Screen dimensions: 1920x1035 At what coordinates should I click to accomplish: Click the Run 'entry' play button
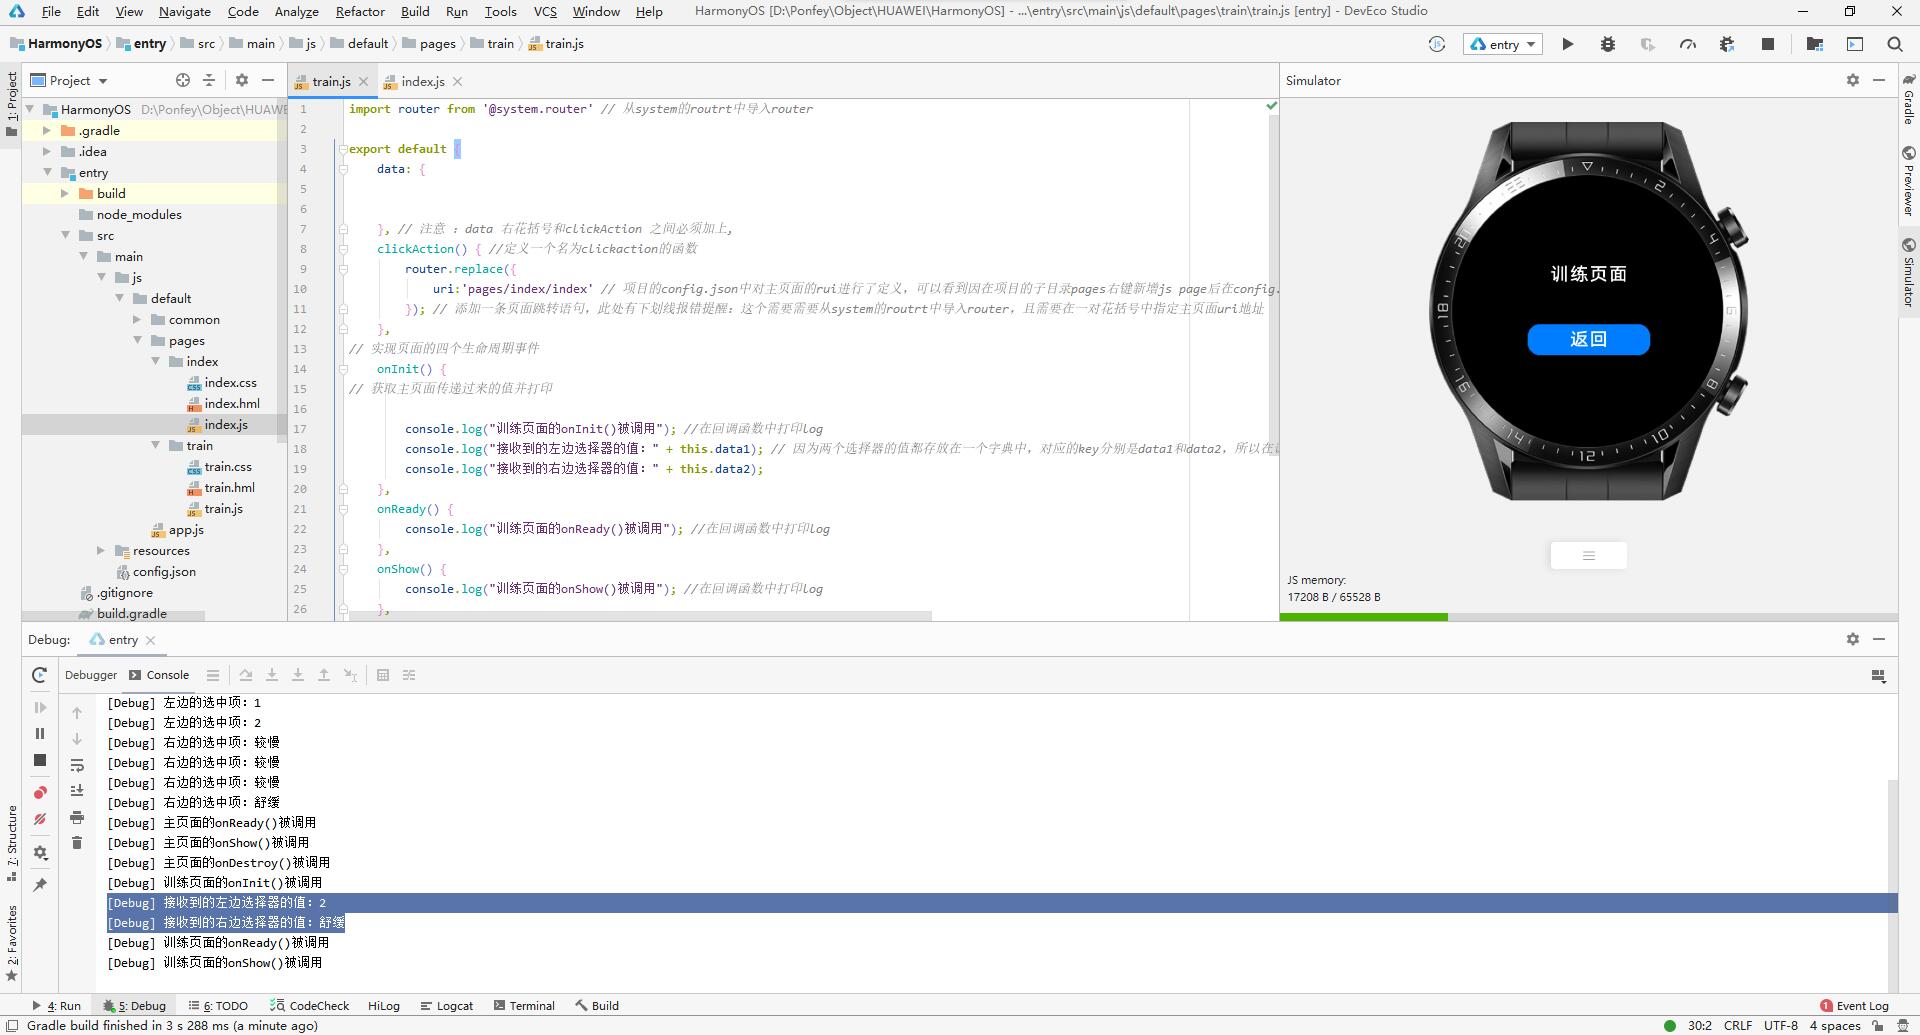(x=1567, y=44)
